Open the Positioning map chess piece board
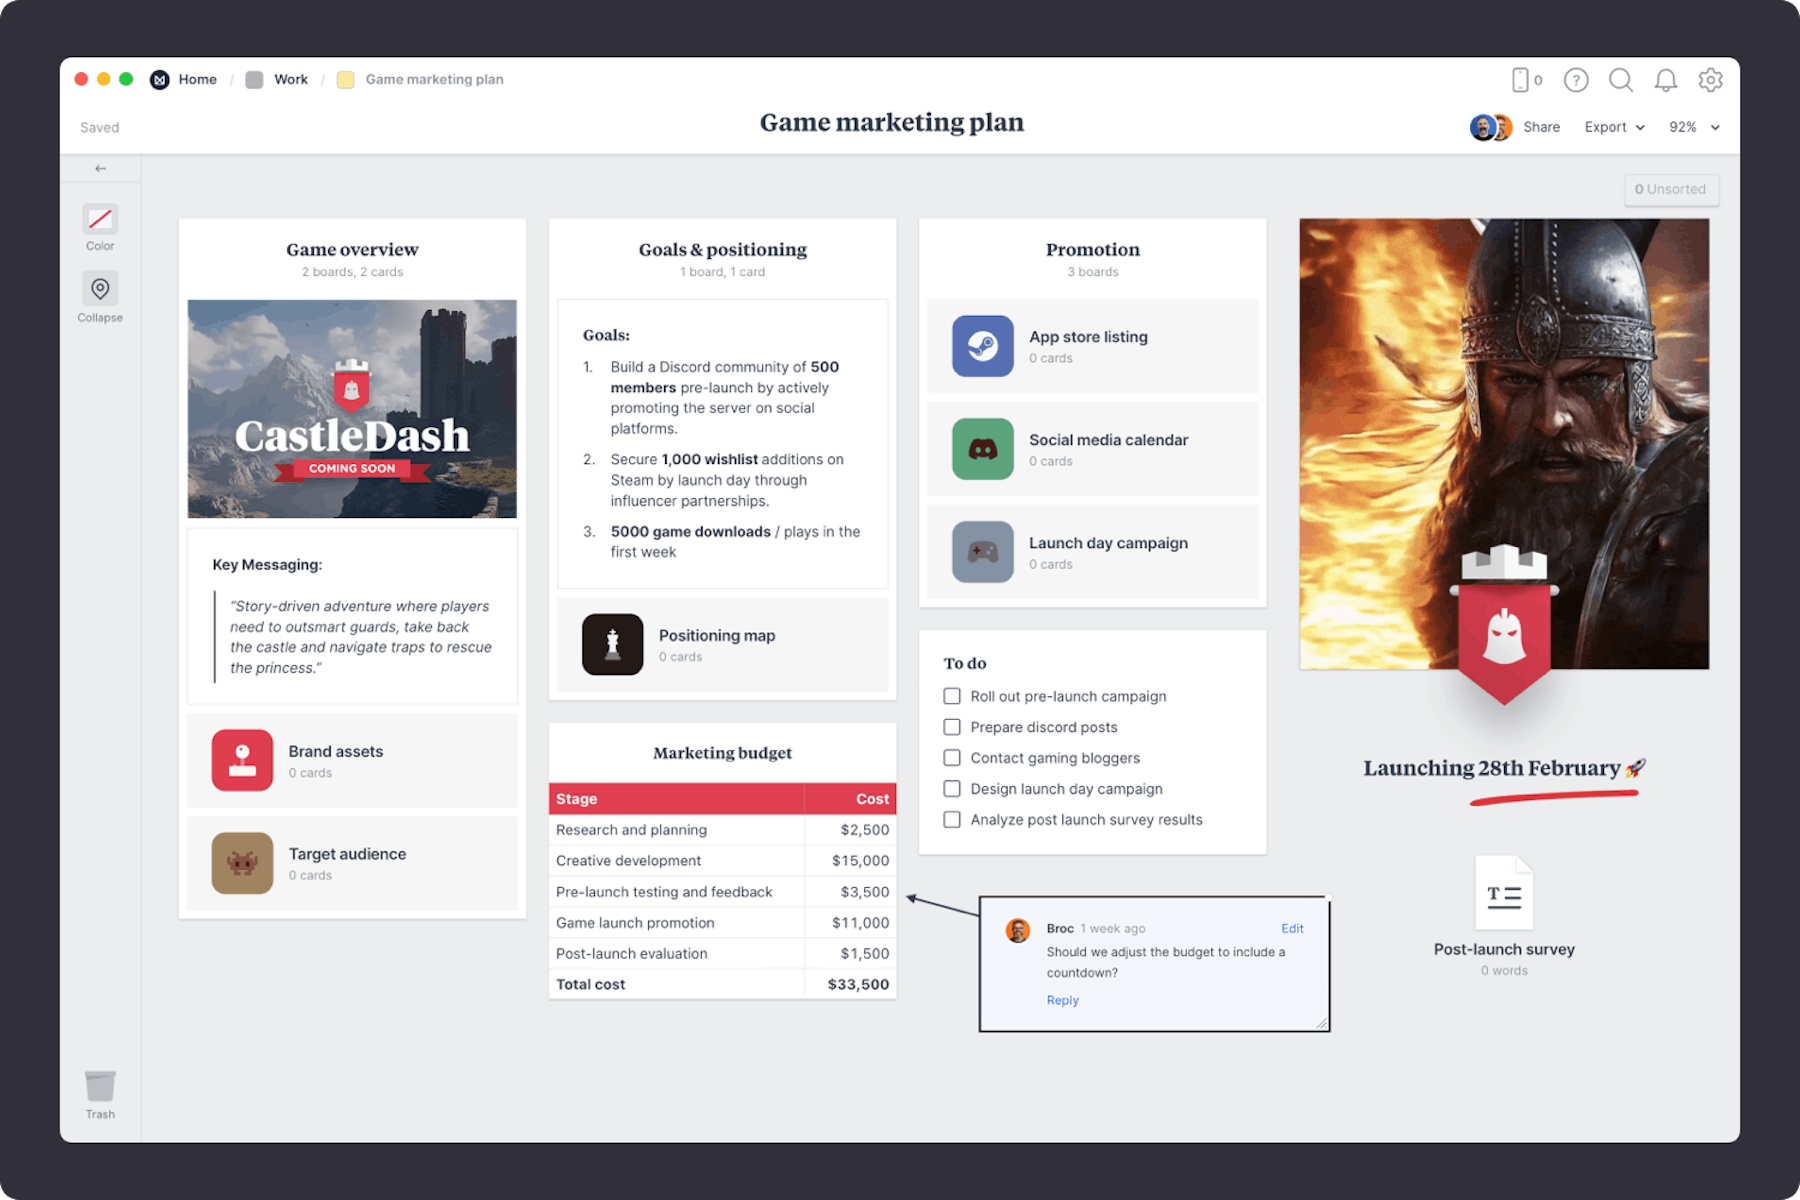Viewport: 1800px width, 1200px height. (715, 644)
